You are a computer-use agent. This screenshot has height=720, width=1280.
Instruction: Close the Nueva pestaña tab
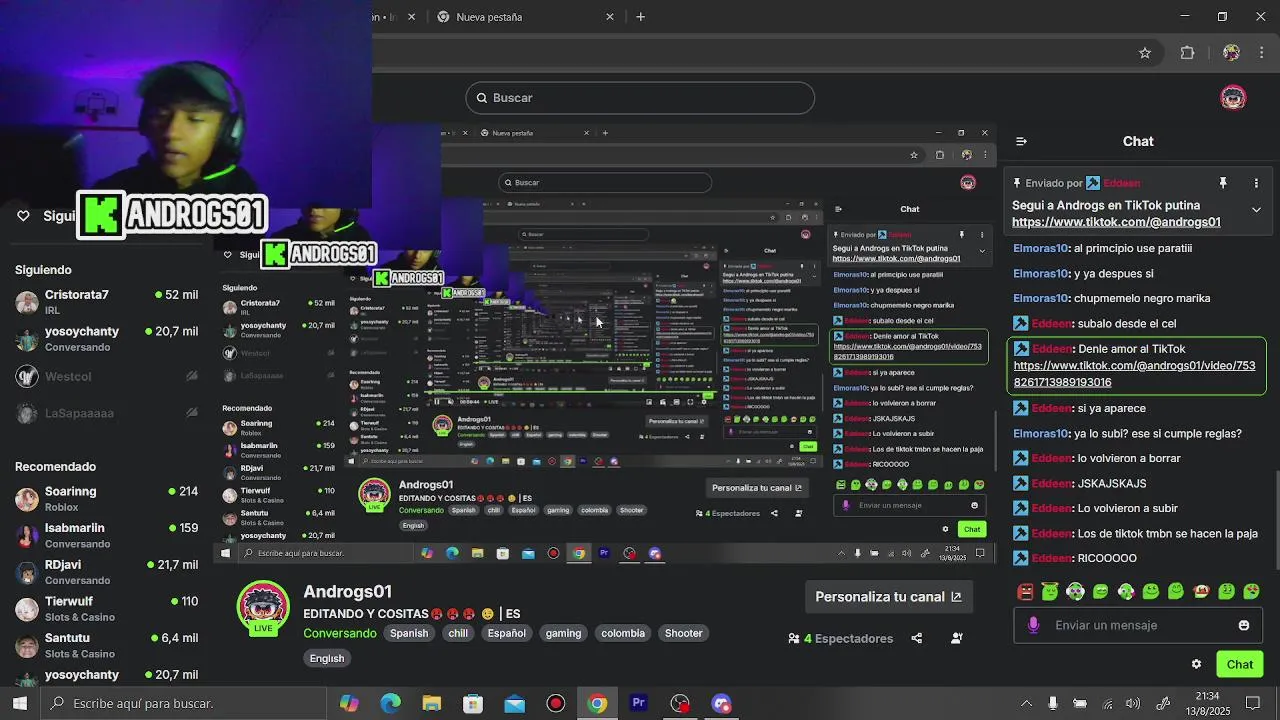tap(610, 17)
